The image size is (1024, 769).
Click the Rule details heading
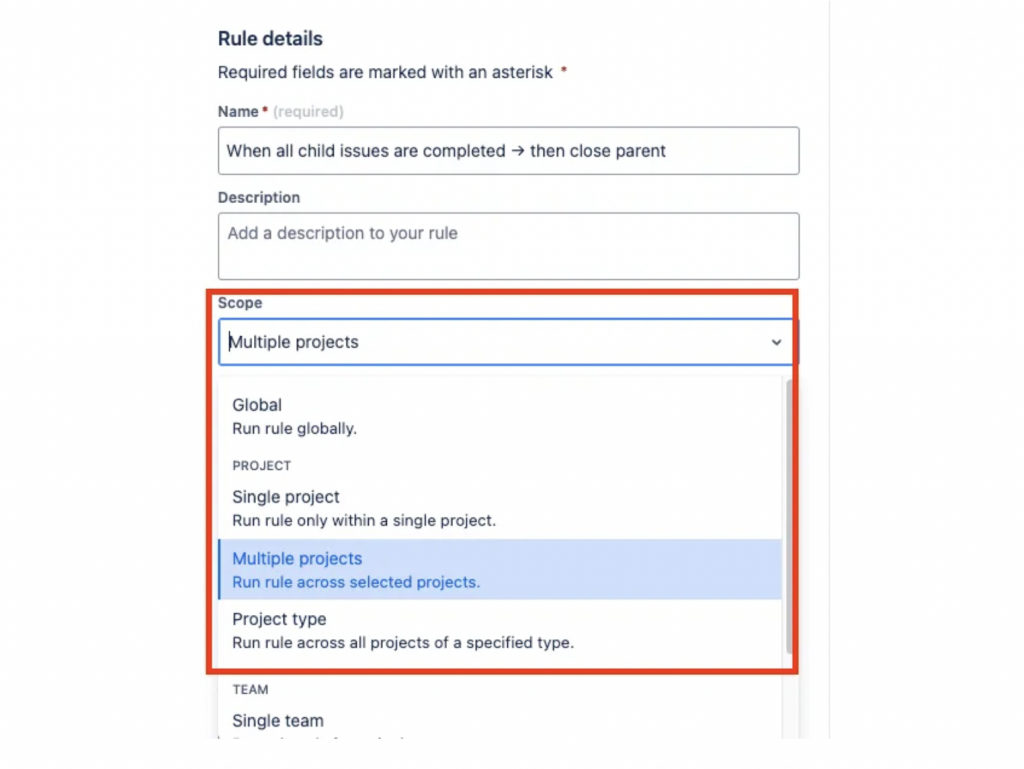click(x=270, y=39)
